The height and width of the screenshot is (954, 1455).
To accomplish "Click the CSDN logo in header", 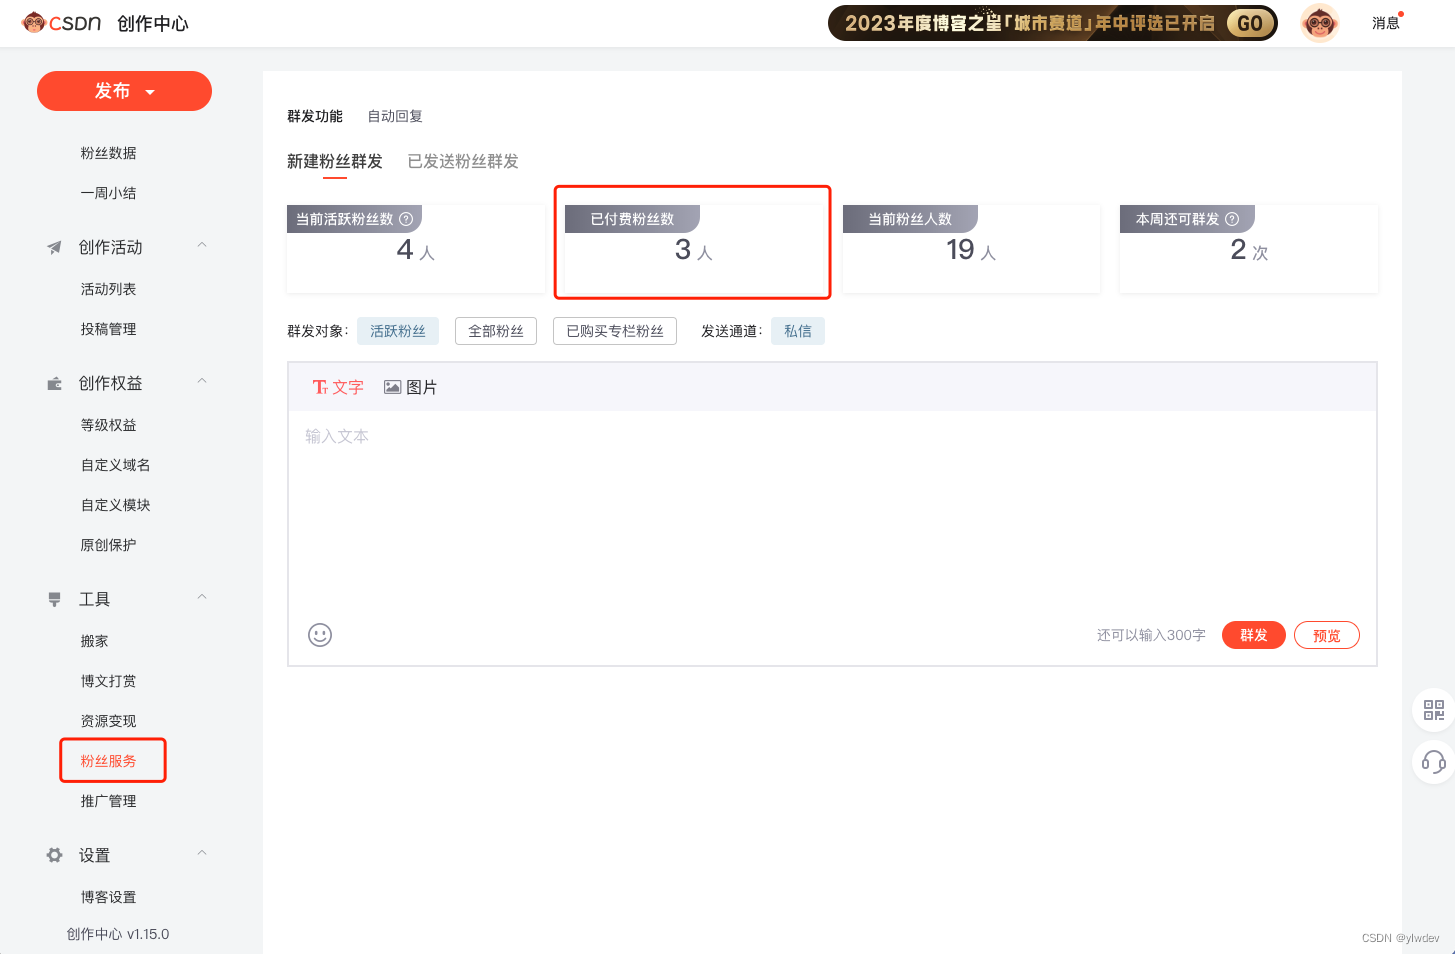I will 61,22.
